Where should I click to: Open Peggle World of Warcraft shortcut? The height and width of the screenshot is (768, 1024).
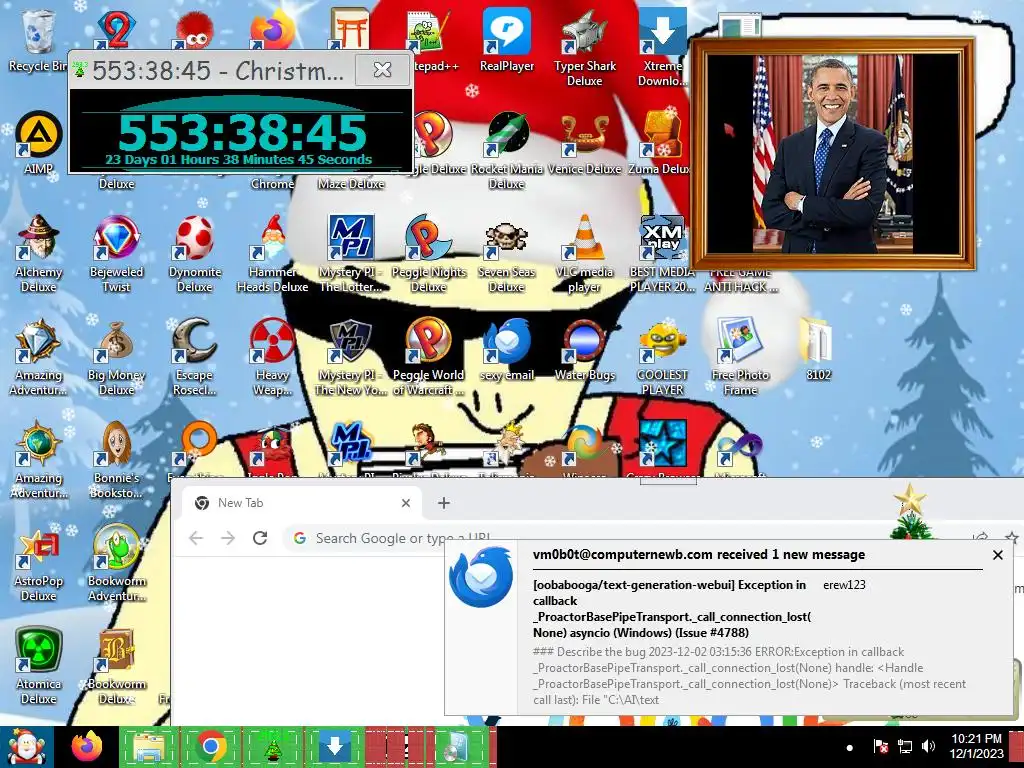(428, 357)
